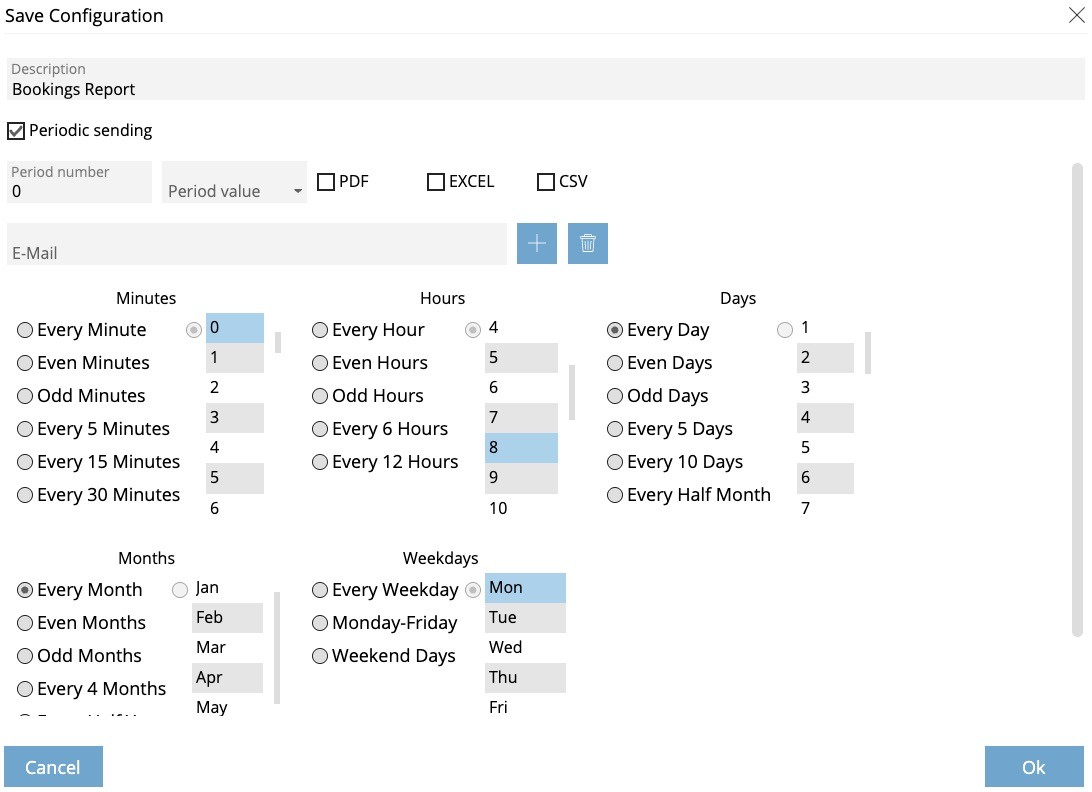Enable the PDF format checkbox
This screenshot has width=1092, height=792.
pyautogui.click(x=326, y=182)
